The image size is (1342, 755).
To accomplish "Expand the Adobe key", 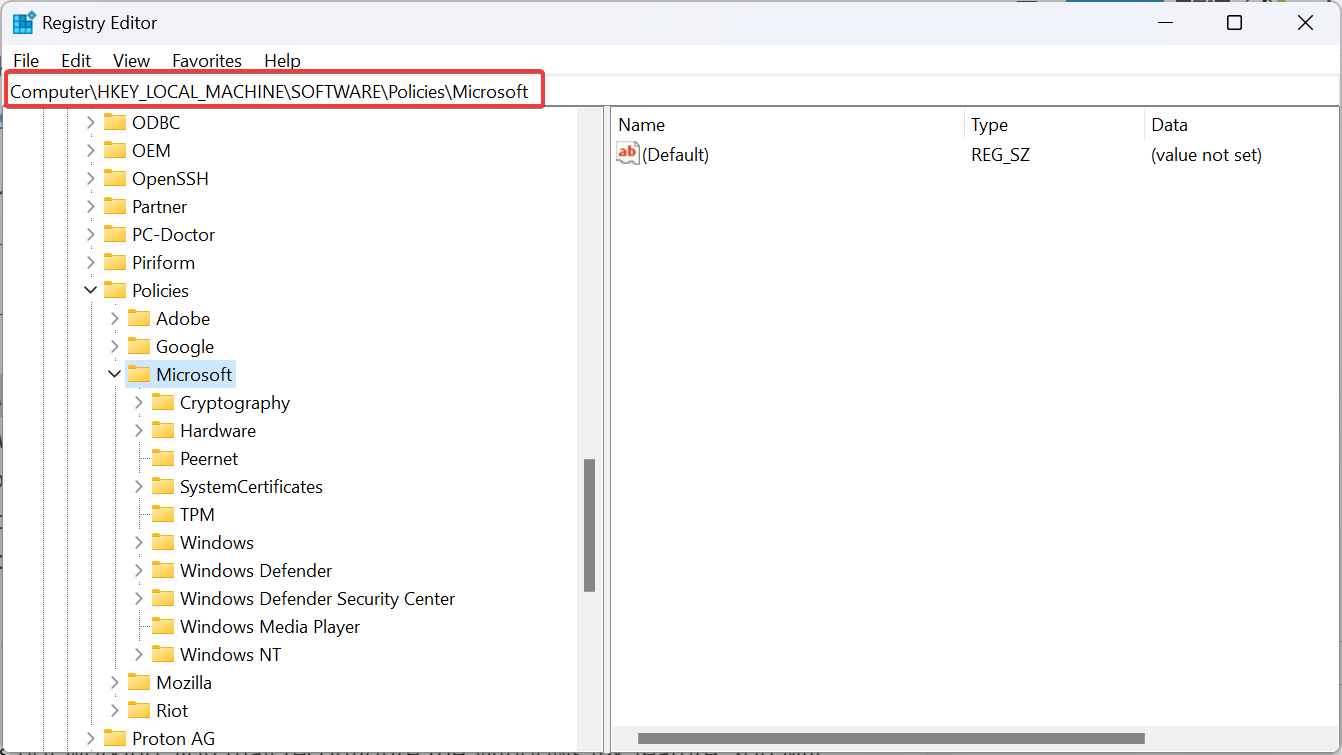I will (x=115, y=318).
